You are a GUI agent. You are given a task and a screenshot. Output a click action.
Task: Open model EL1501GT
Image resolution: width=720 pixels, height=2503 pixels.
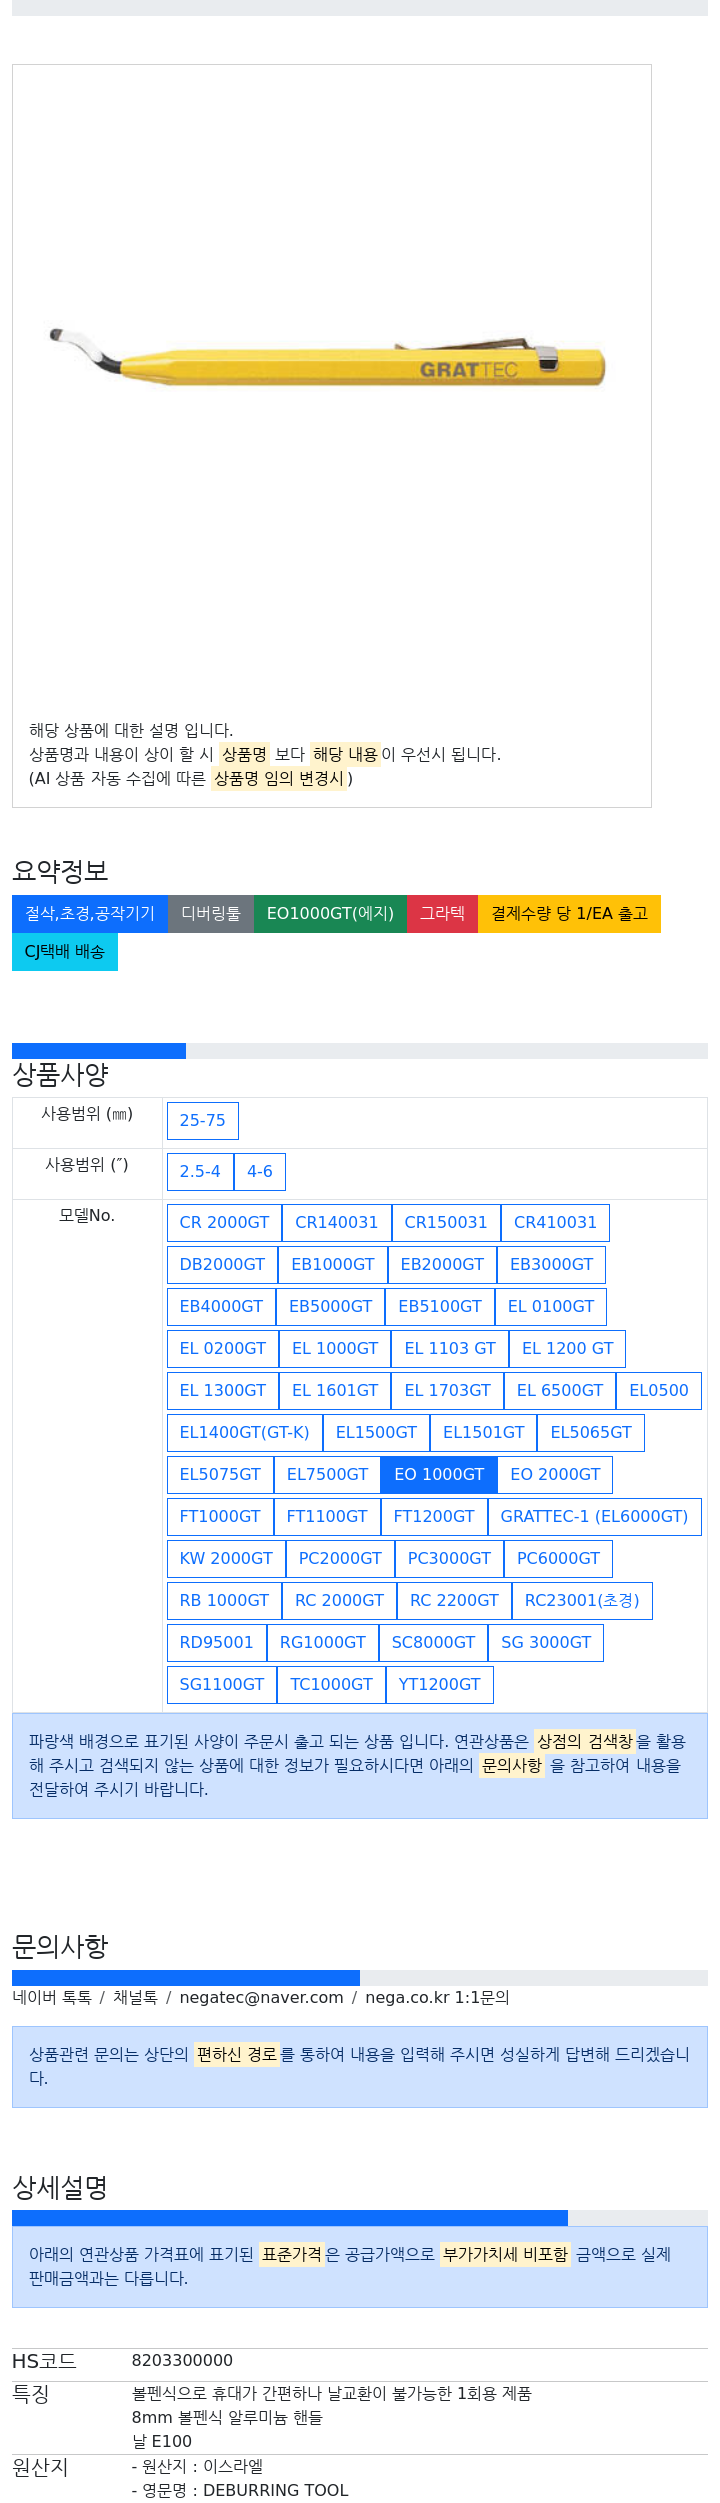(484, 1433)
